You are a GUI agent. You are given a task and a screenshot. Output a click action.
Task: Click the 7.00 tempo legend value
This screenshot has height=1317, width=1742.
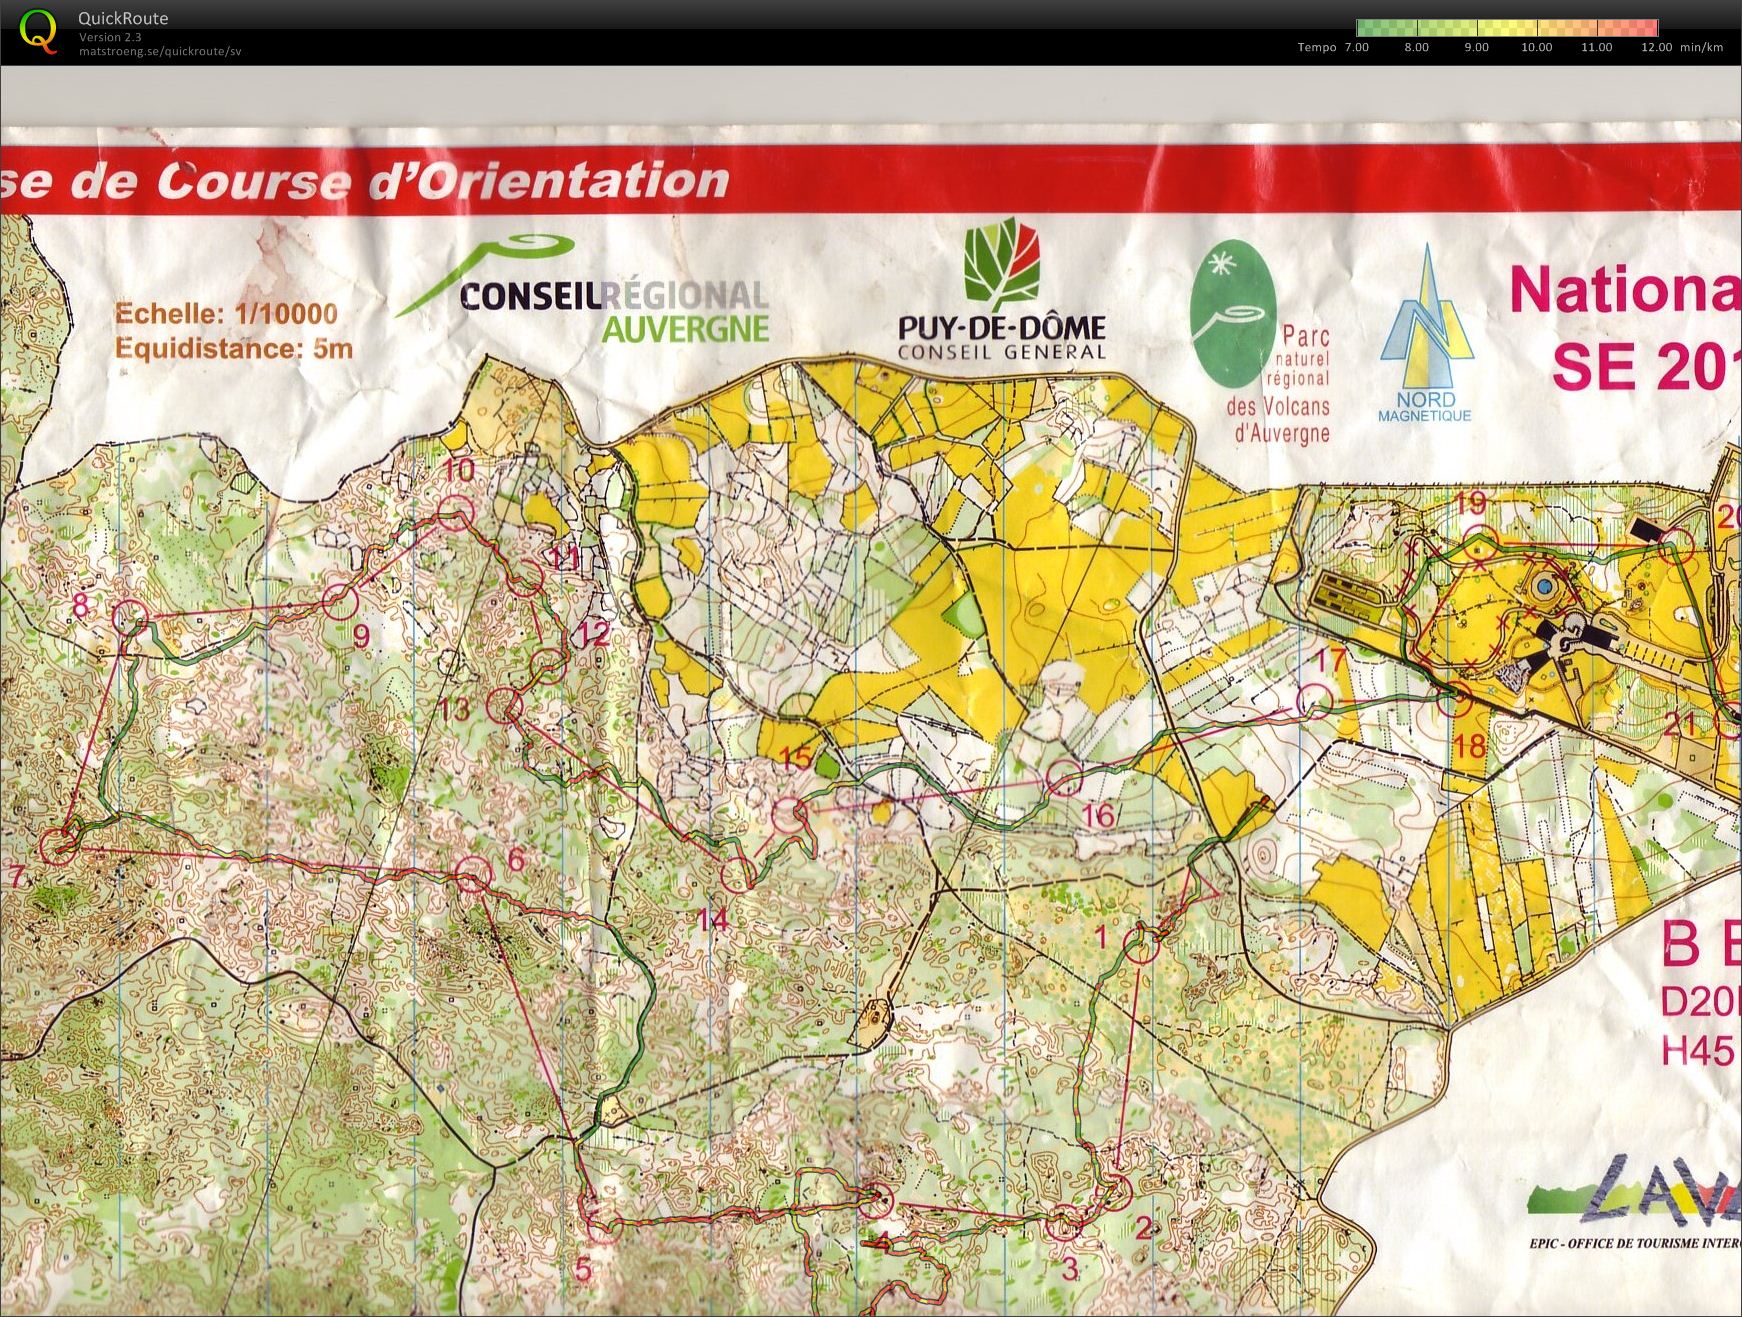1357,47
